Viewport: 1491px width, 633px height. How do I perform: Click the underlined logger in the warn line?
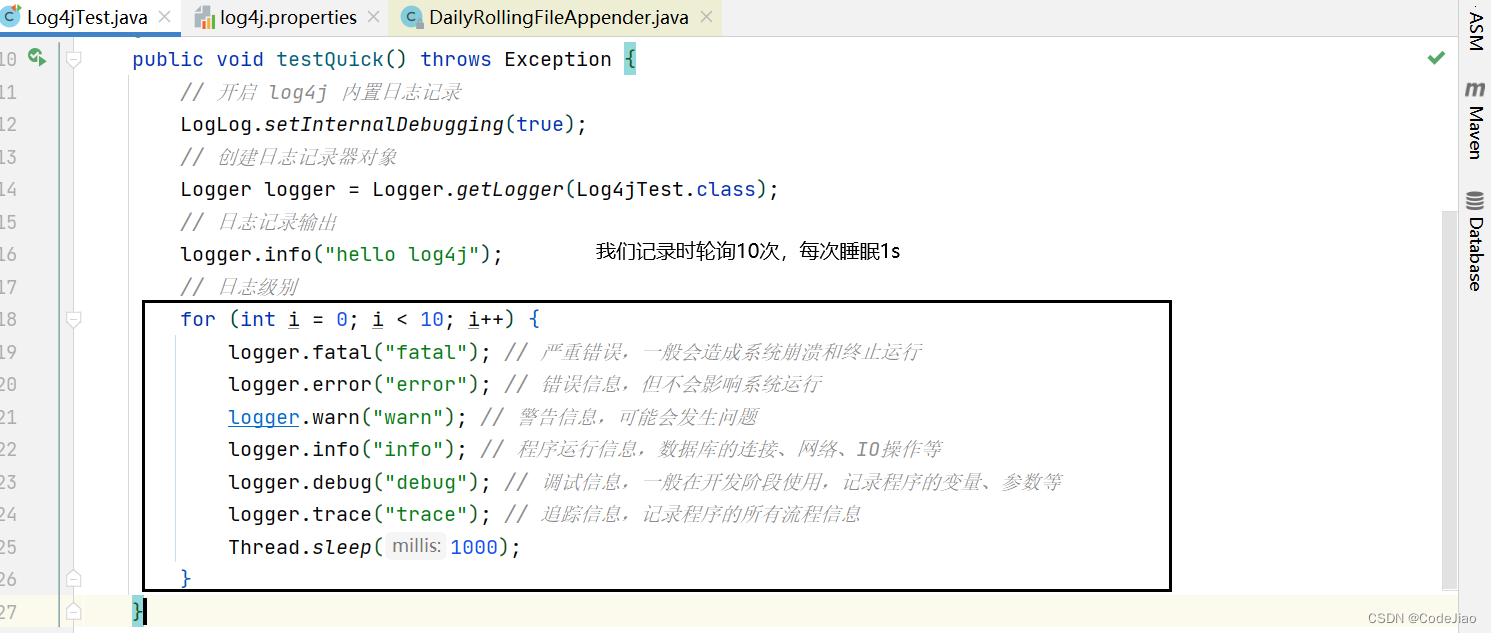tap(264, 417)
